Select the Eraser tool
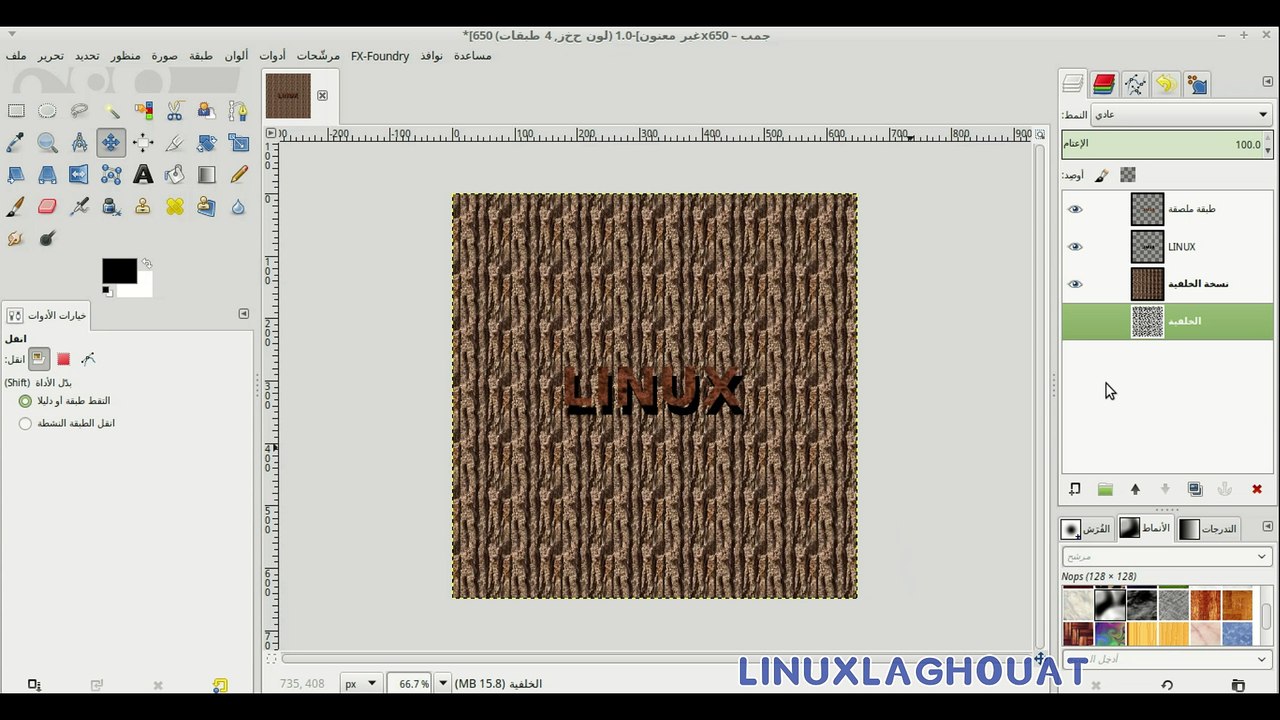Image resolution: width=1280 pixels, height=720 pixels. [47, 207]
